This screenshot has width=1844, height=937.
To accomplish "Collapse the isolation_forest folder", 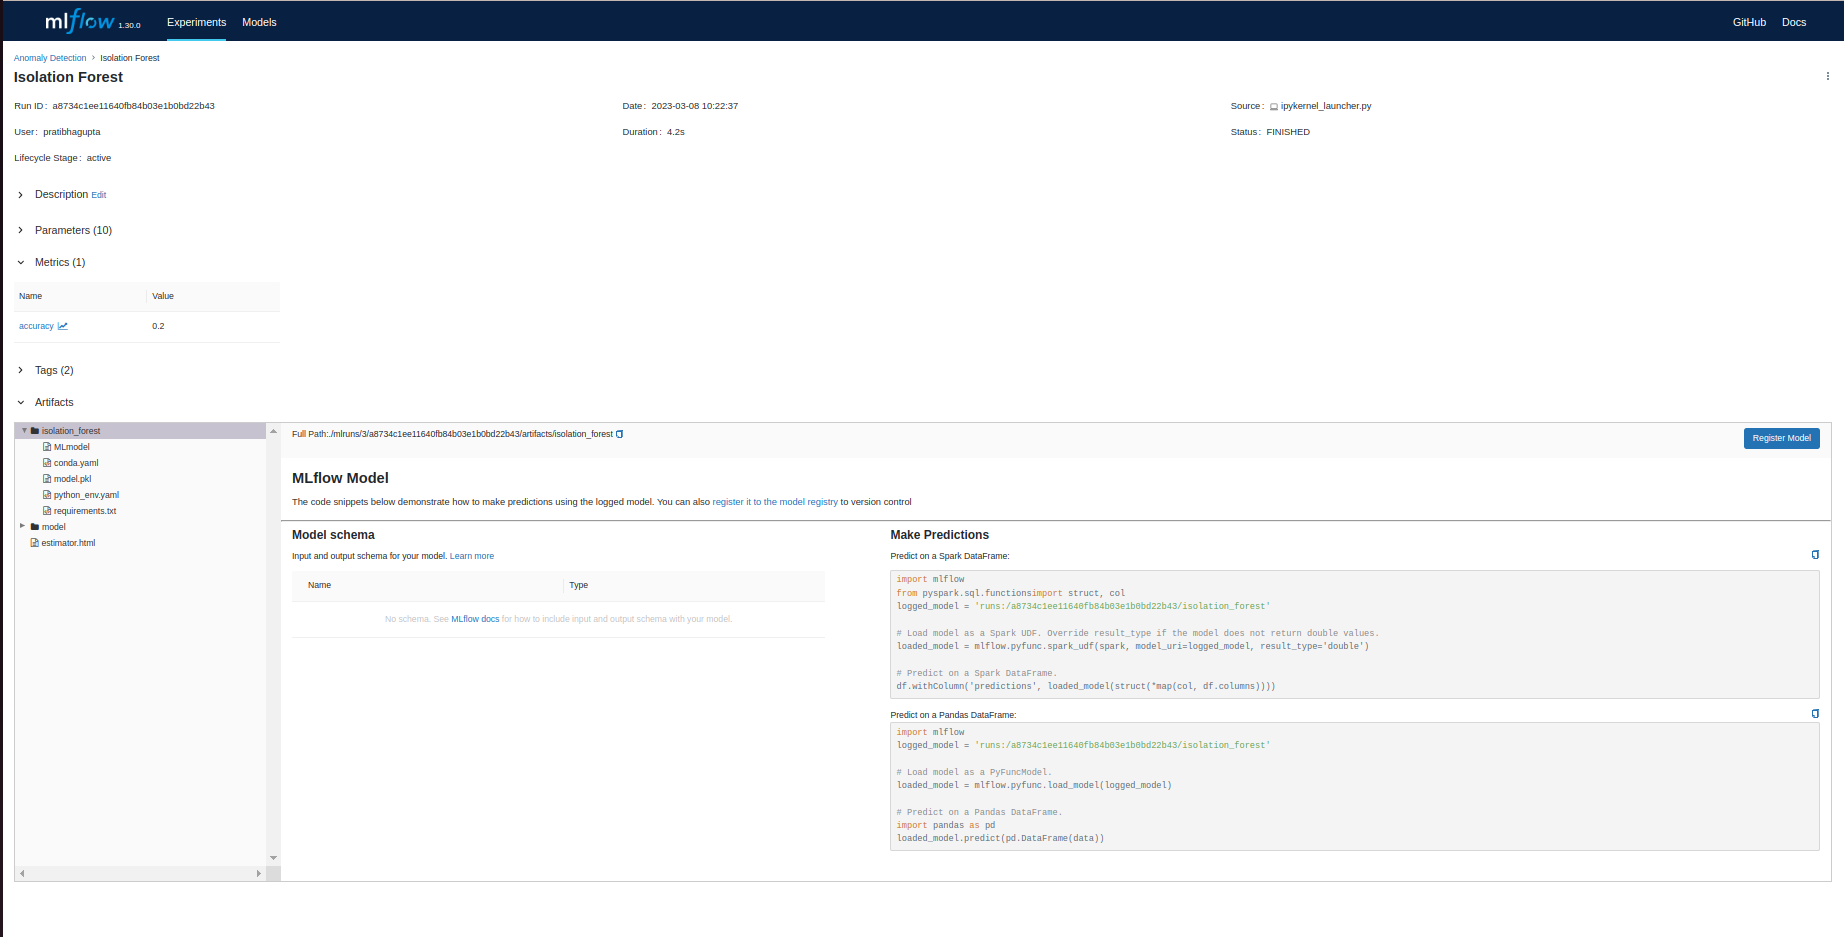I will coord(24,431).
